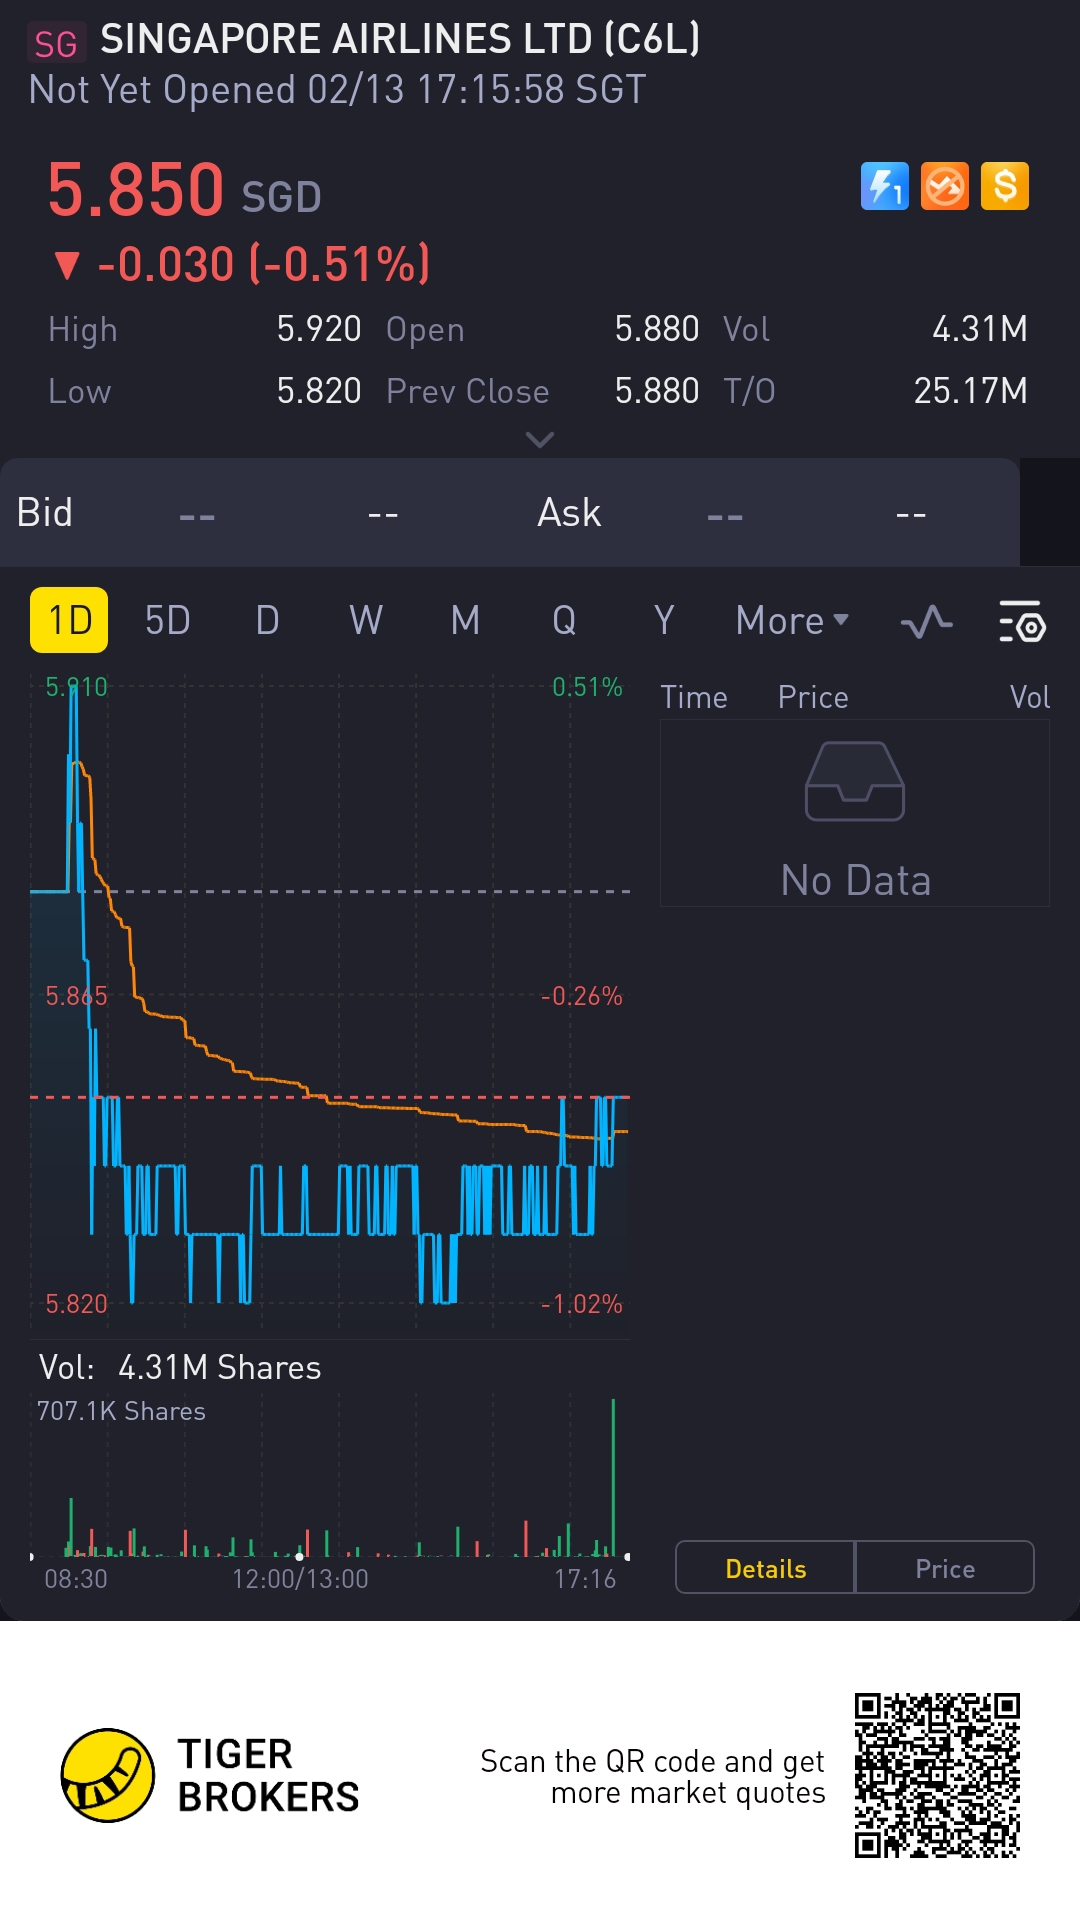Screen dimensions: 1080x1931
Task: Expand more quote details chevron
Action: click(x=540, y=440)
